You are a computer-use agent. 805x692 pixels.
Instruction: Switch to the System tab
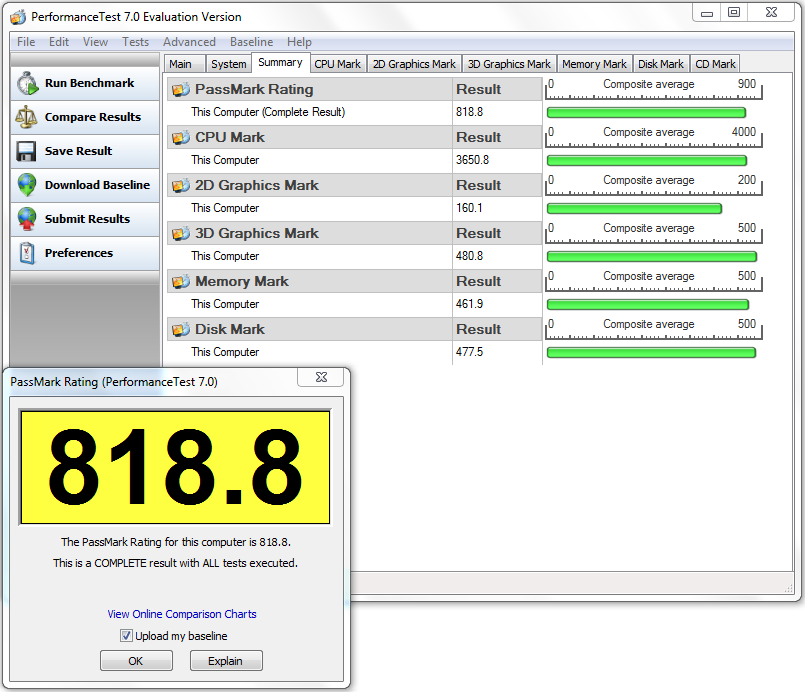[x=229, y=64]
